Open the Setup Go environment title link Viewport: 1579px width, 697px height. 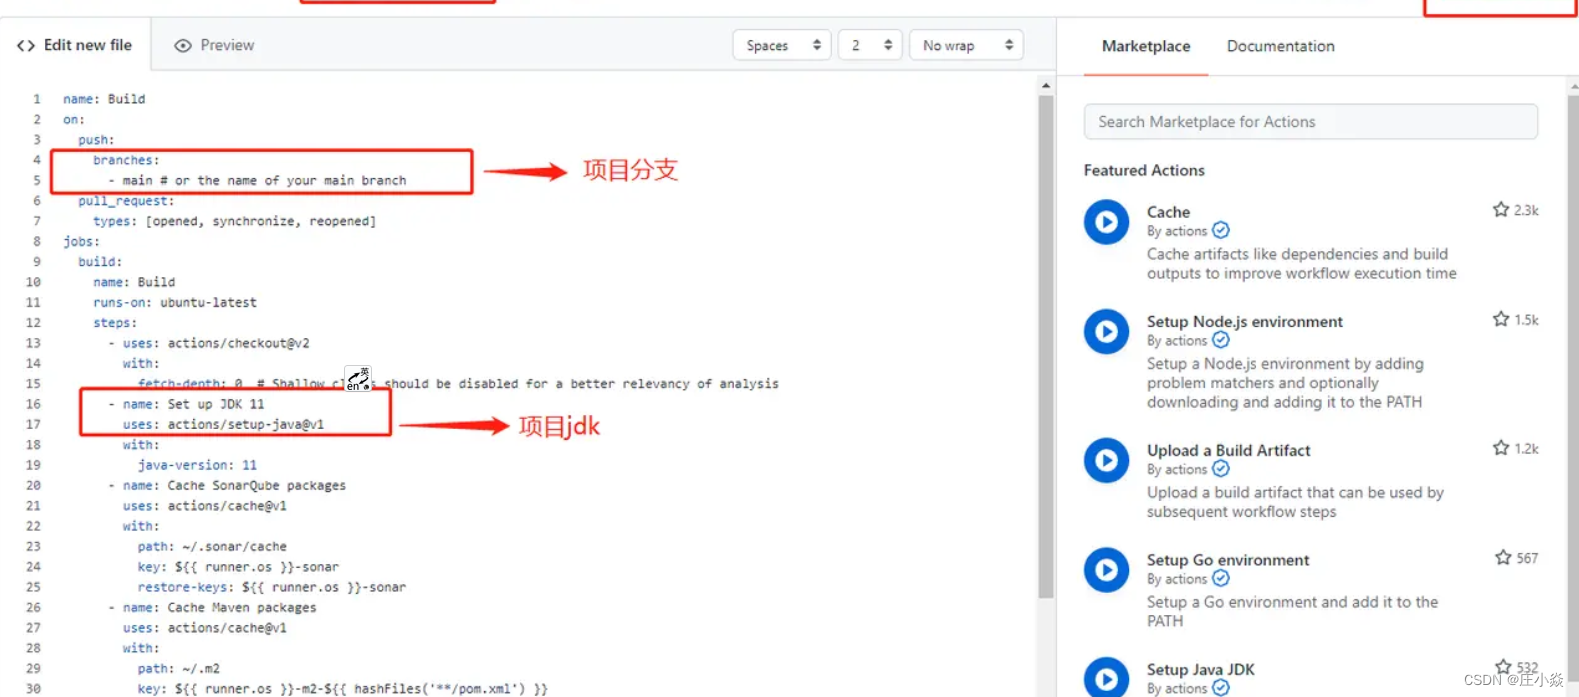(x=1227, y=560)
